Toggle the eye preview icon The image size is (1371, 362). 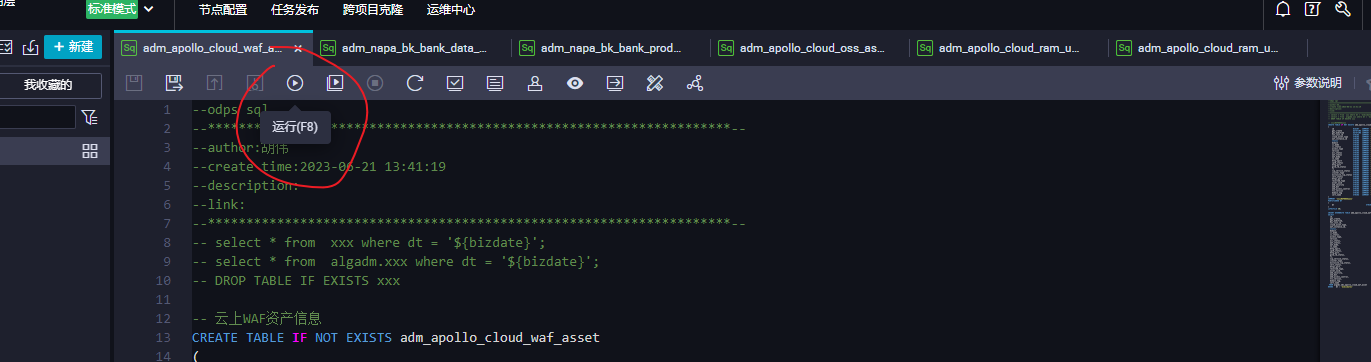coord(575,83)
